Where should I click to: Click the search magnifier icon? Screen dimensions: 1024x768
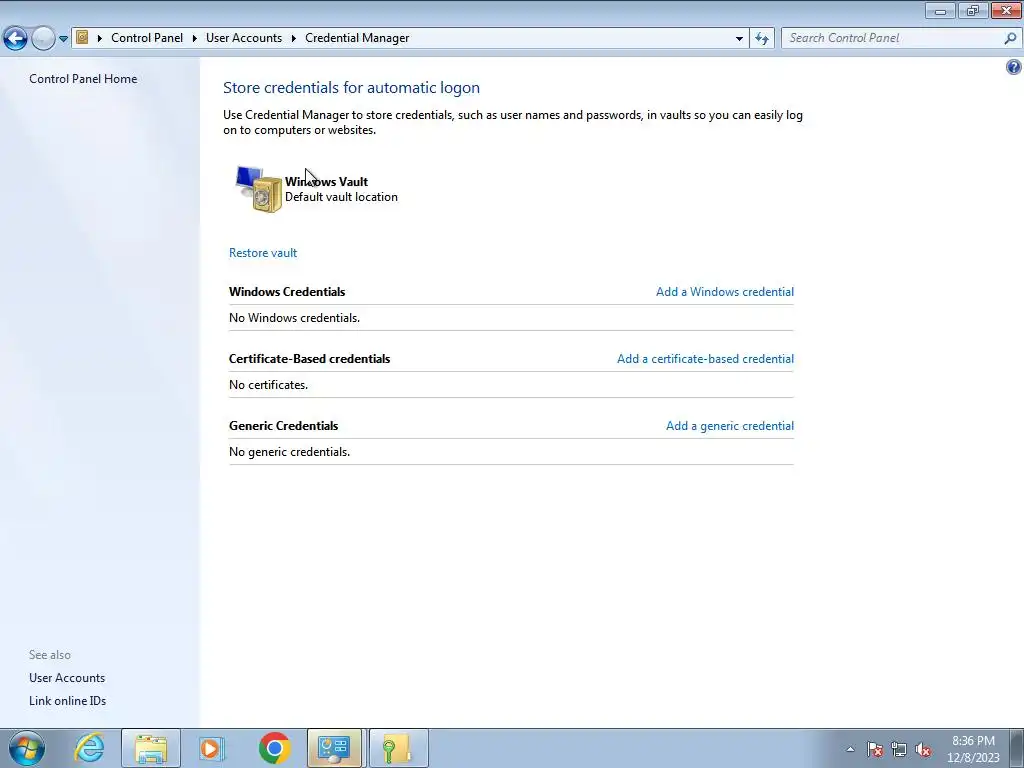click(1010, 38)
